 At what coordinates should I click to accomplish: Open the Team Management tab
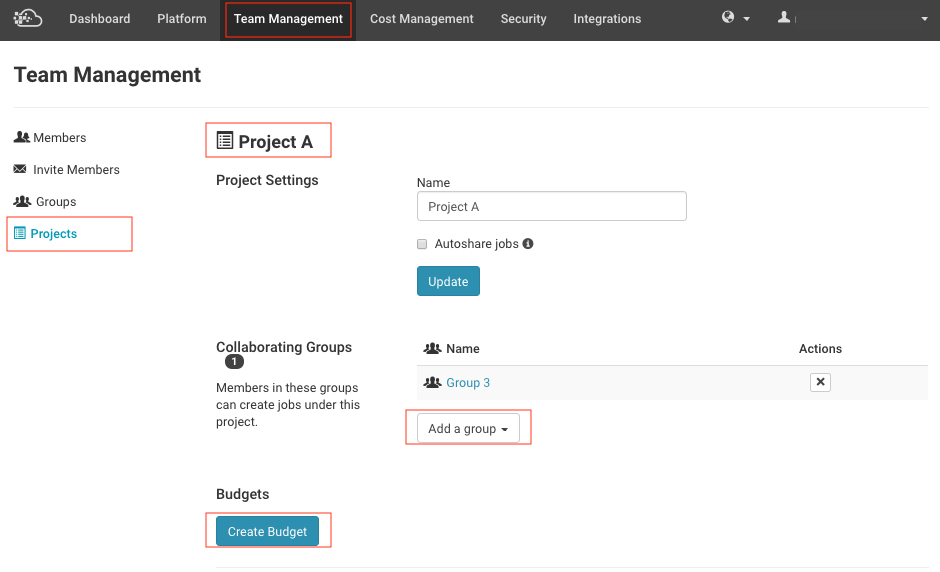click(288, 19)
